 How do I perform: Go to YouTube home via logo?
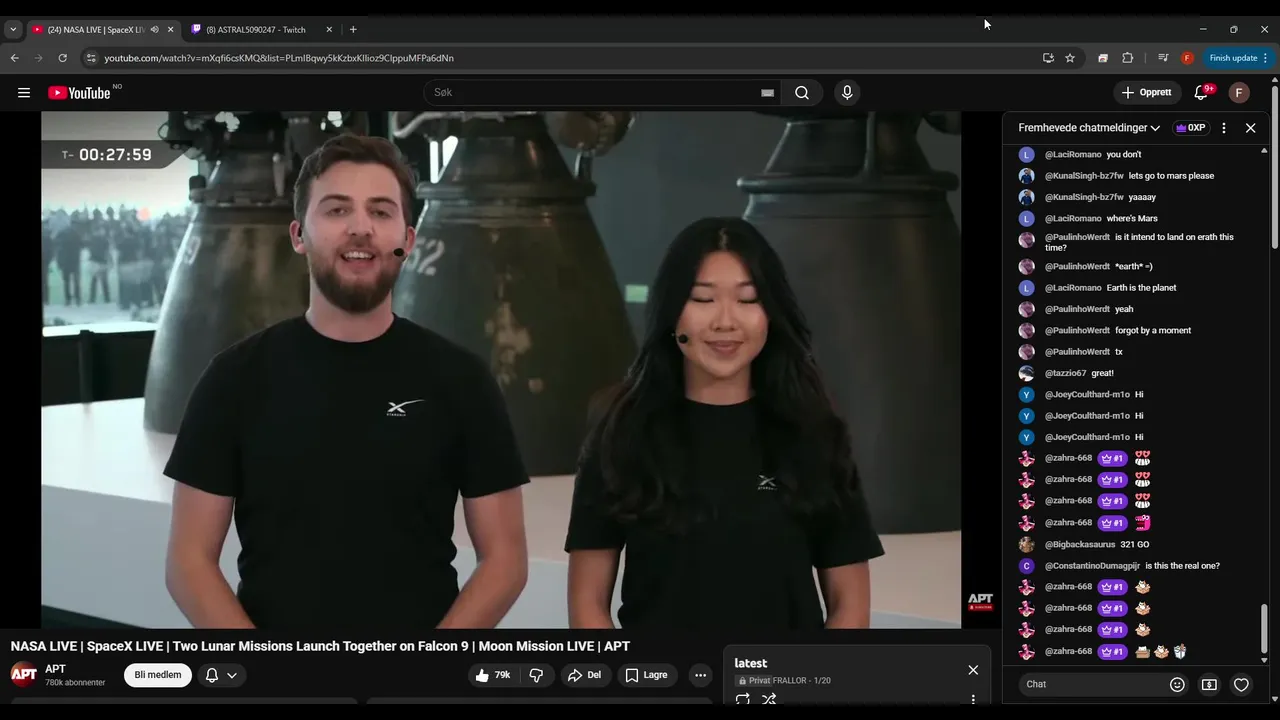[79, 93]
